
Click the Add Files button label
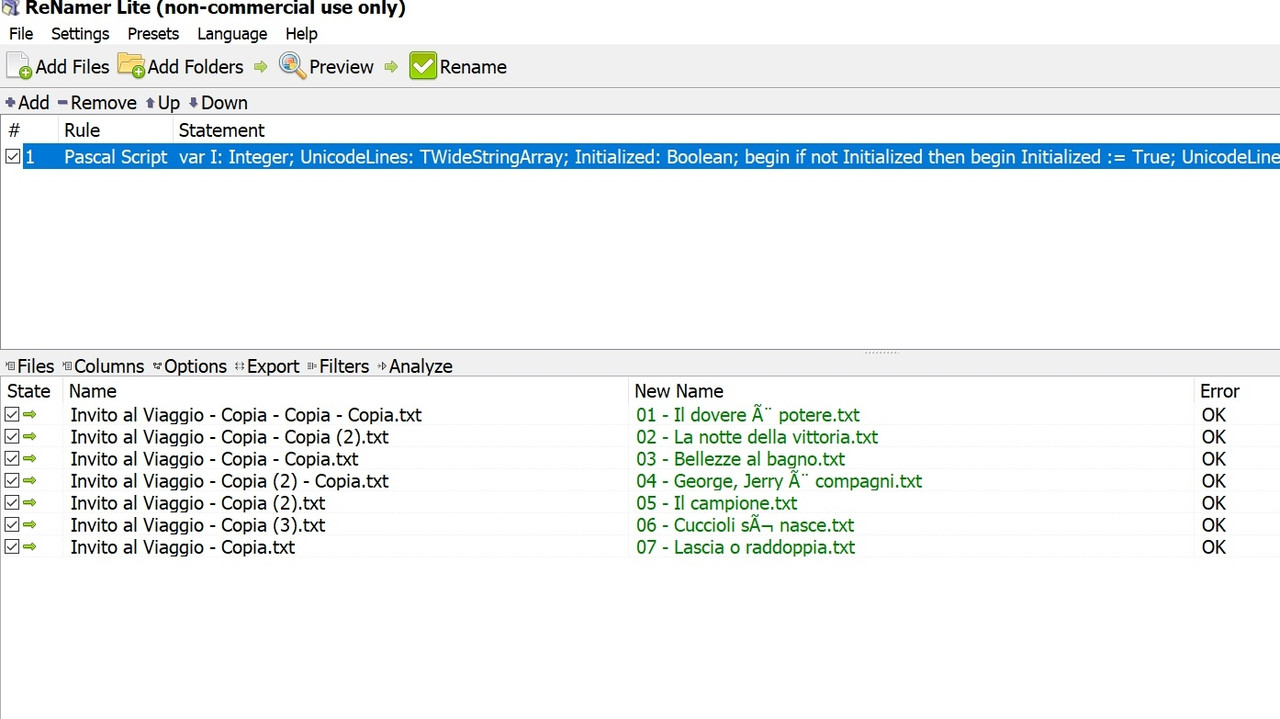click(x=72, y=67)
